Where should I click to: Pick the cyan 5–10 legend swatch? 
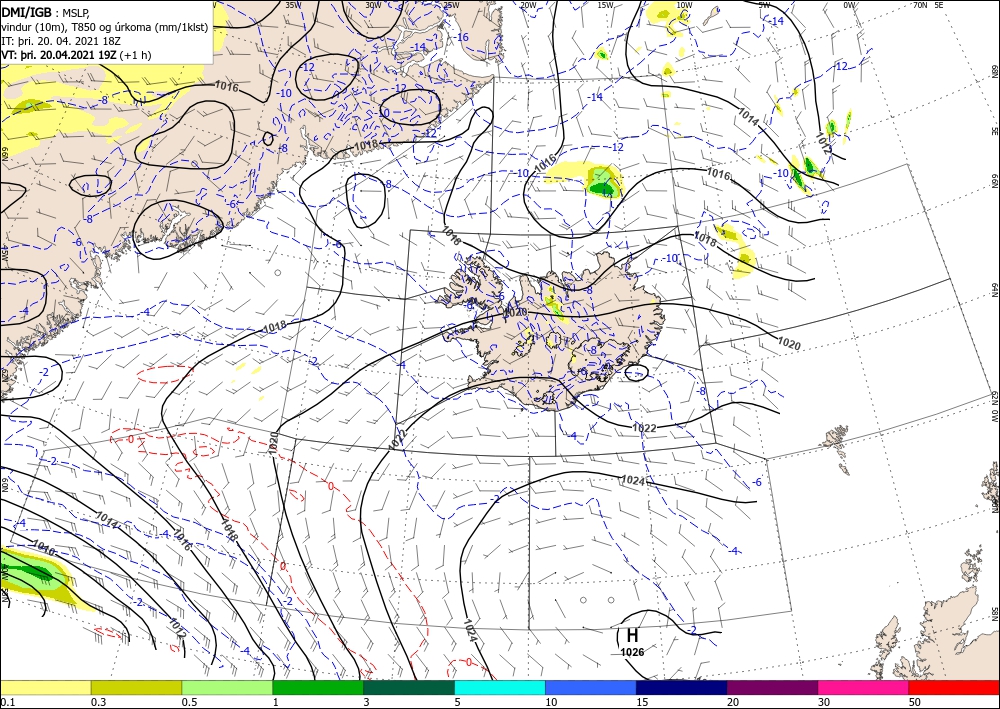click(500, 687)
